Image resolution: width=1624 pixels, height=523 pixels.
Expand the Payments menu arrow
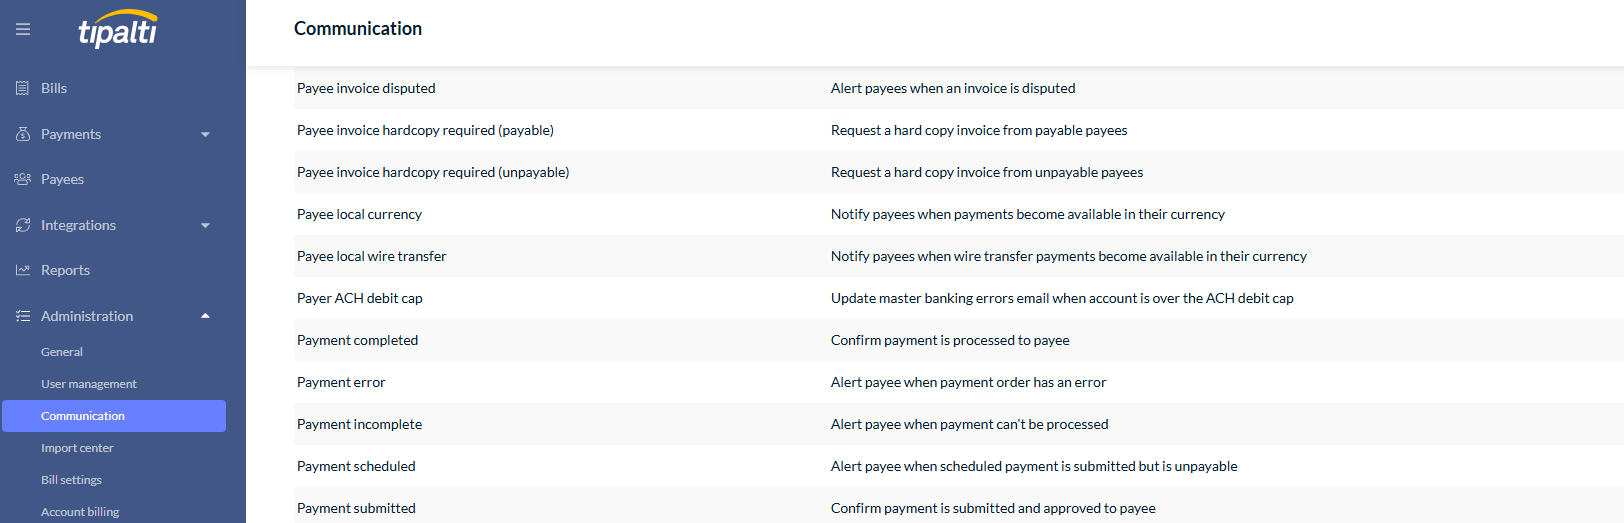205,134
